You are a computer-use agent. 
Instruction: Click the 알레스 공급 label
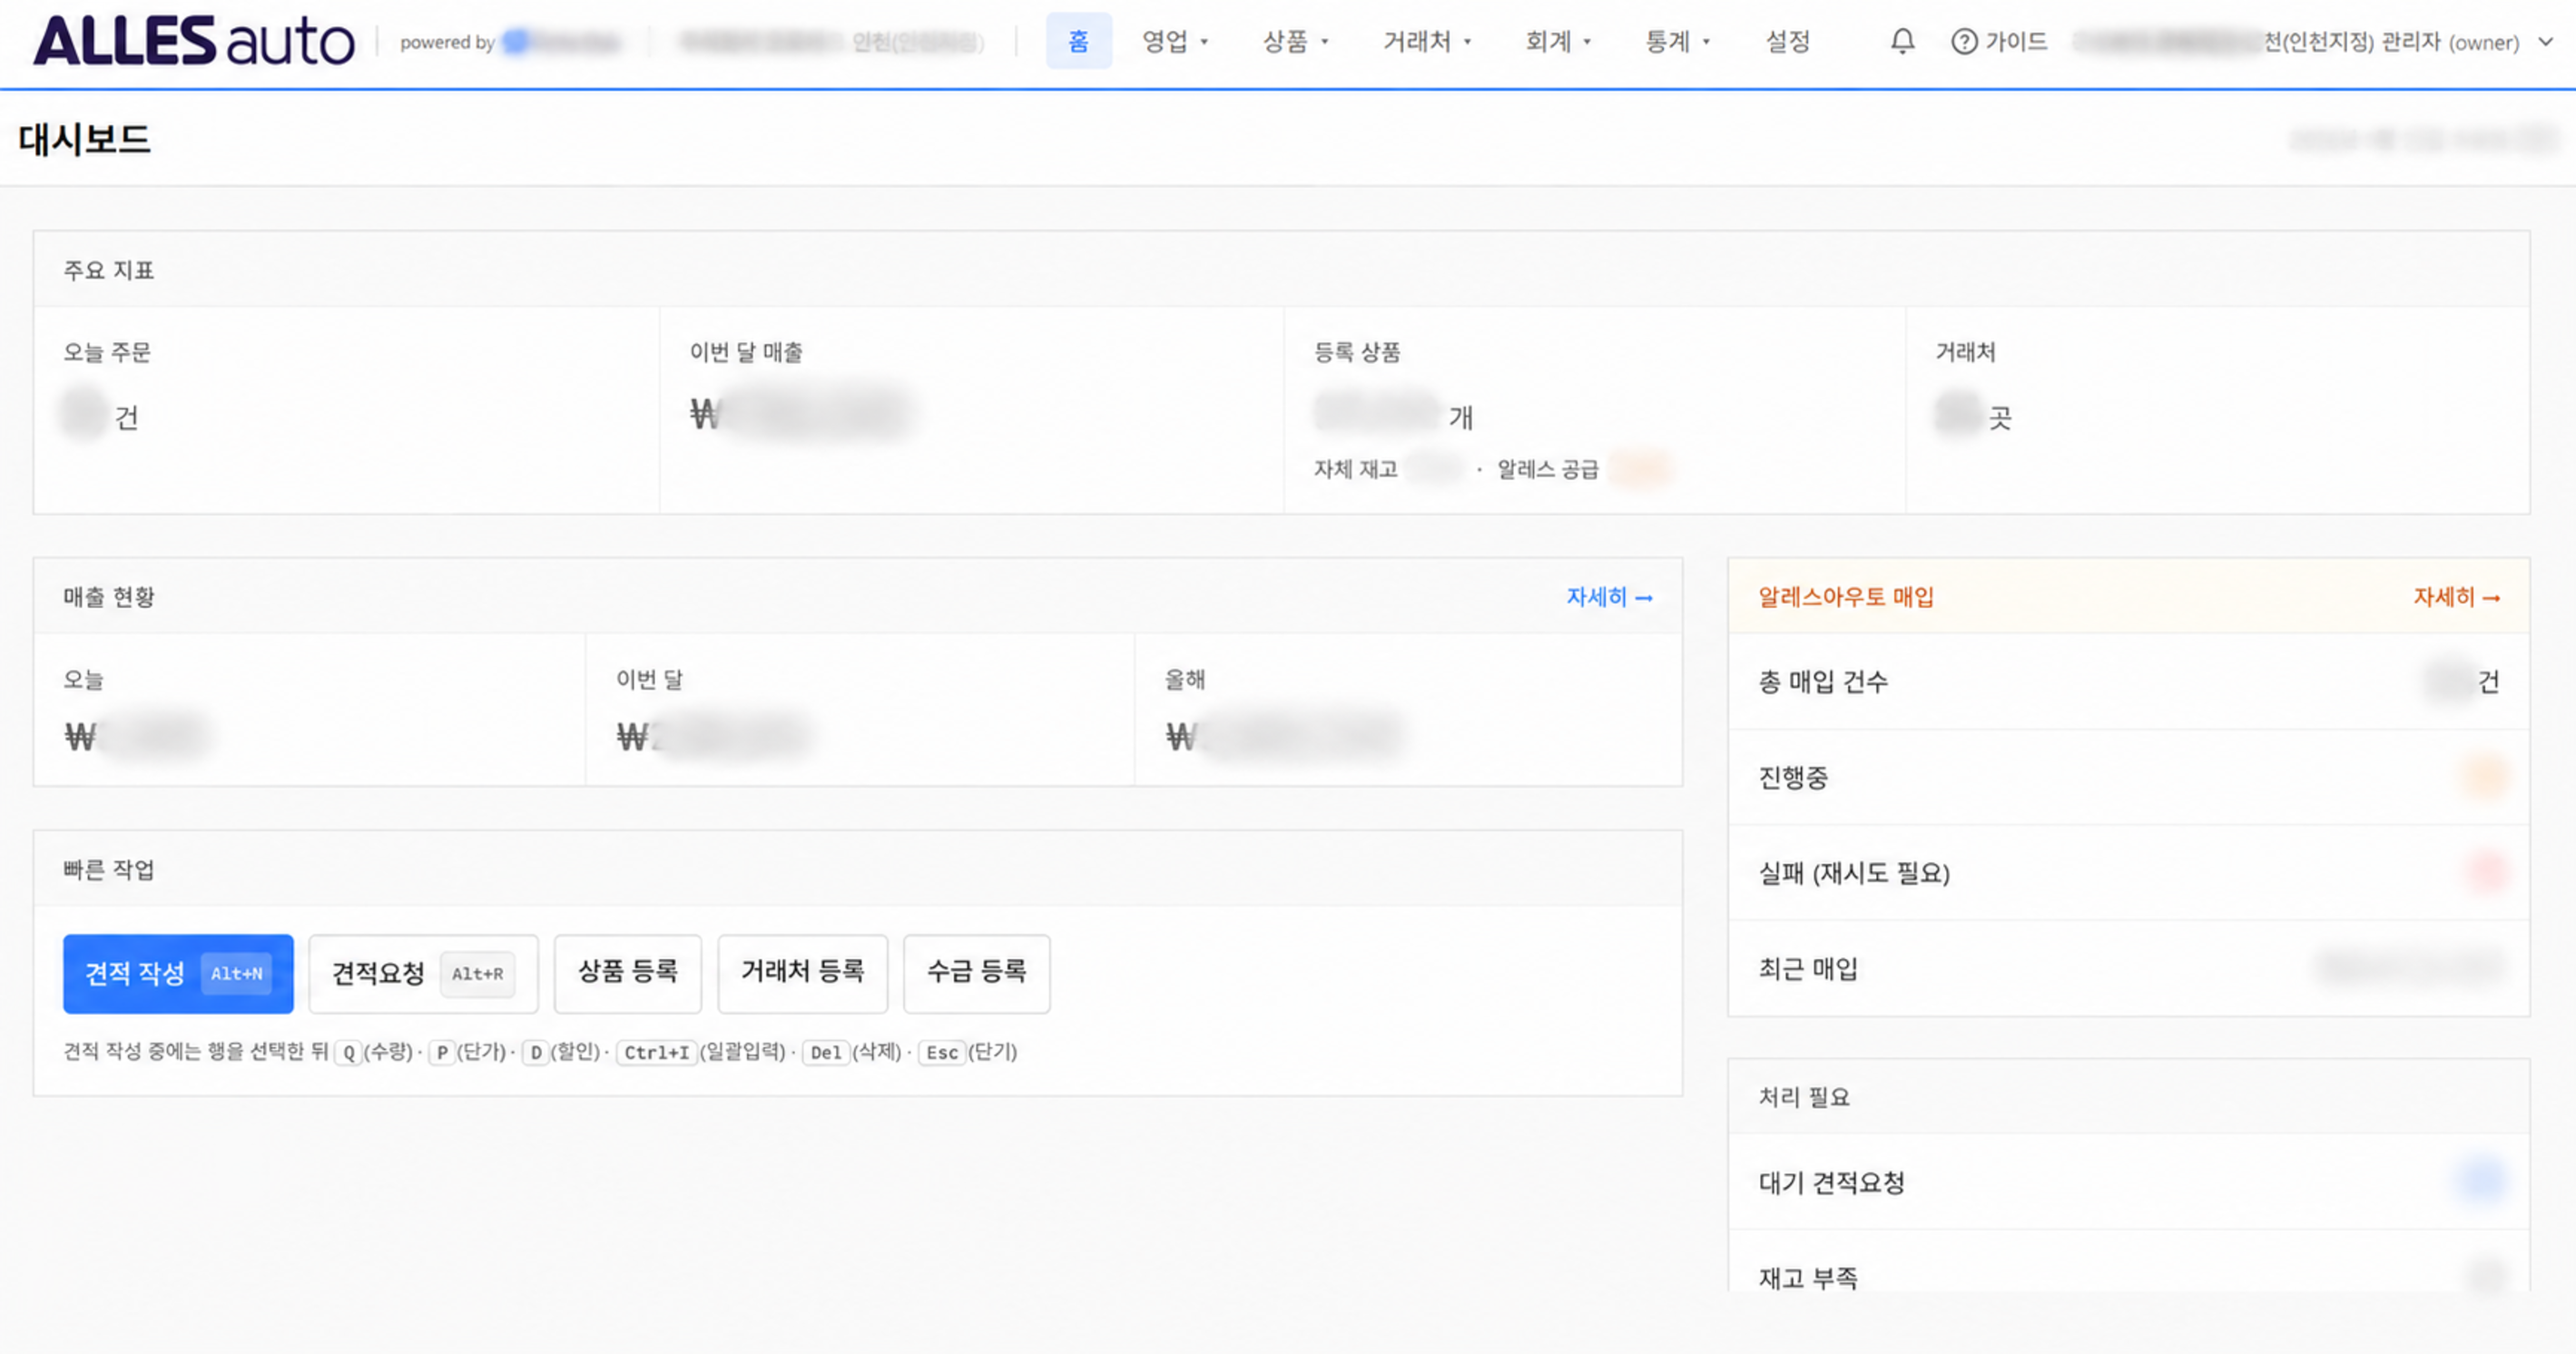pos(1547,469)
